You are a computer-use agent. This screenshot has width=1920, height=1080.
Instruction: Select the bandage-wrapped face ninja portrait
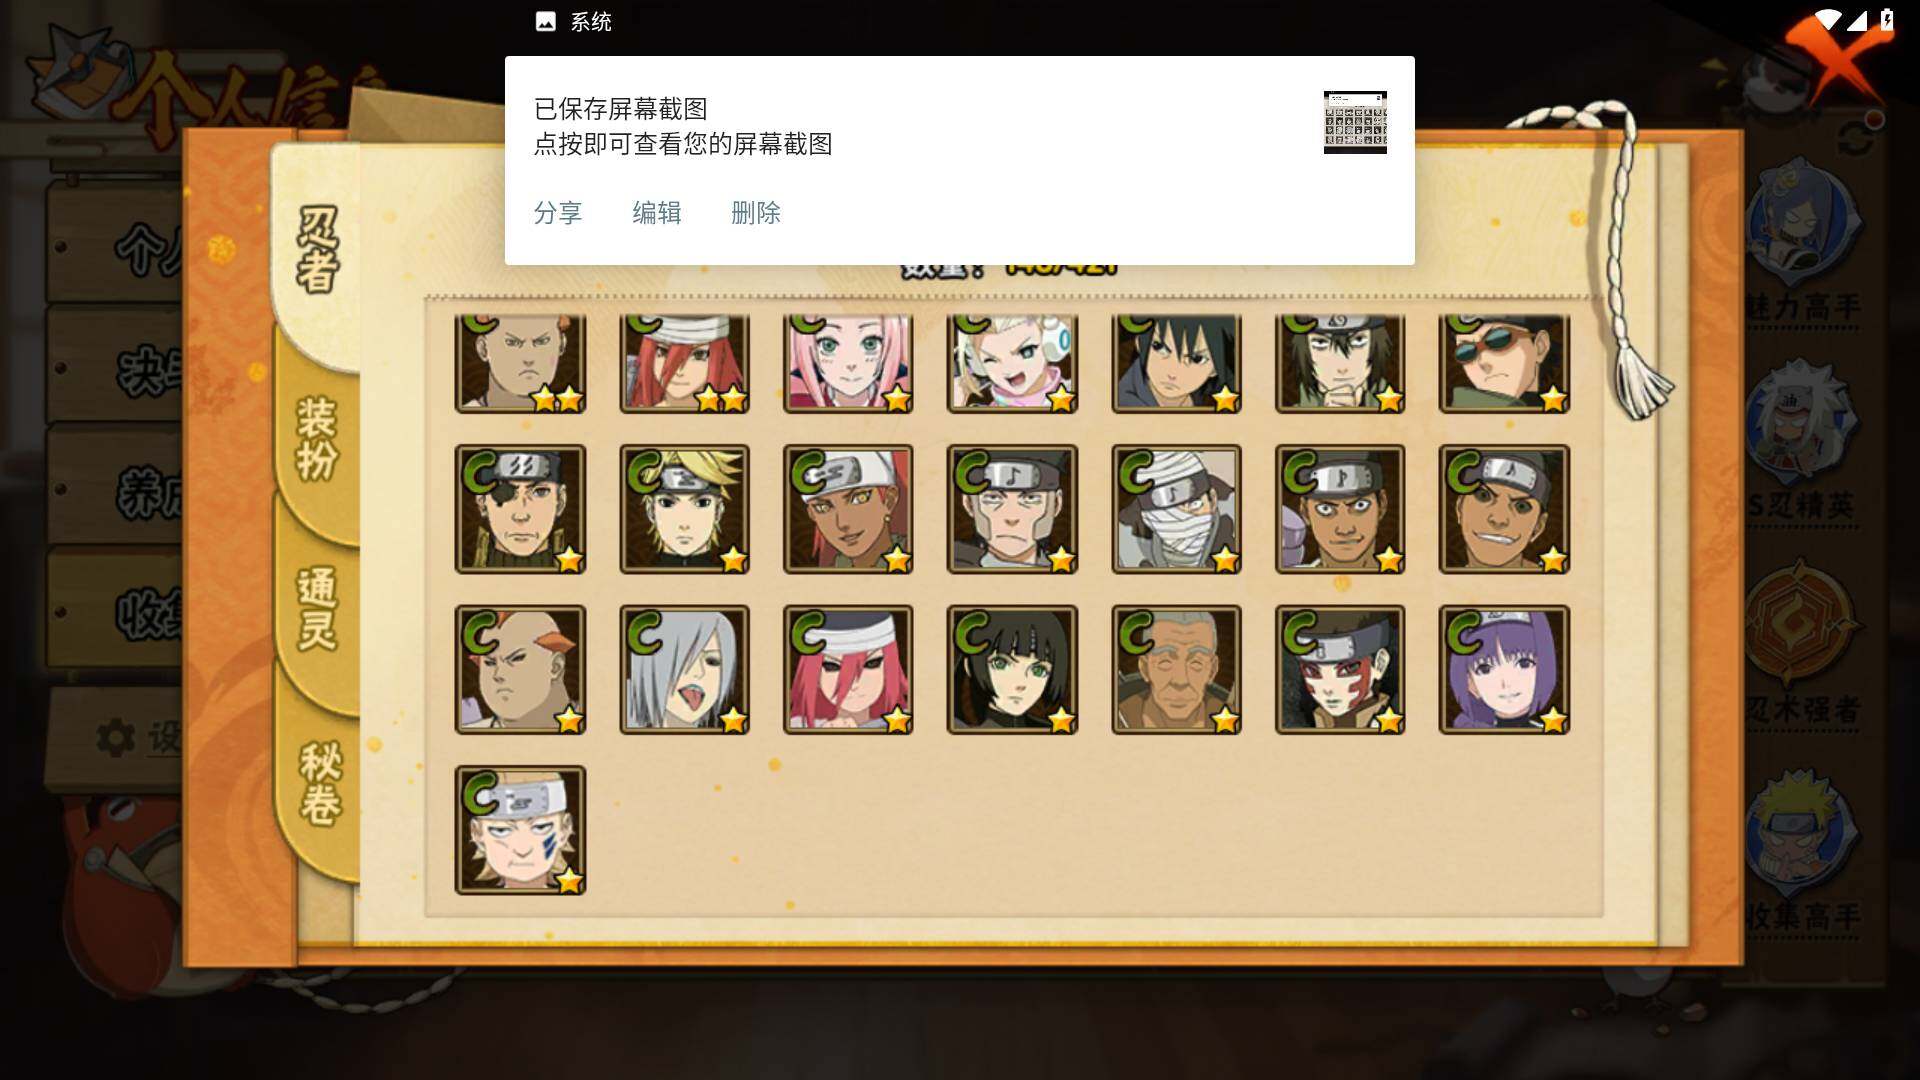click(x=1176, y=510)
